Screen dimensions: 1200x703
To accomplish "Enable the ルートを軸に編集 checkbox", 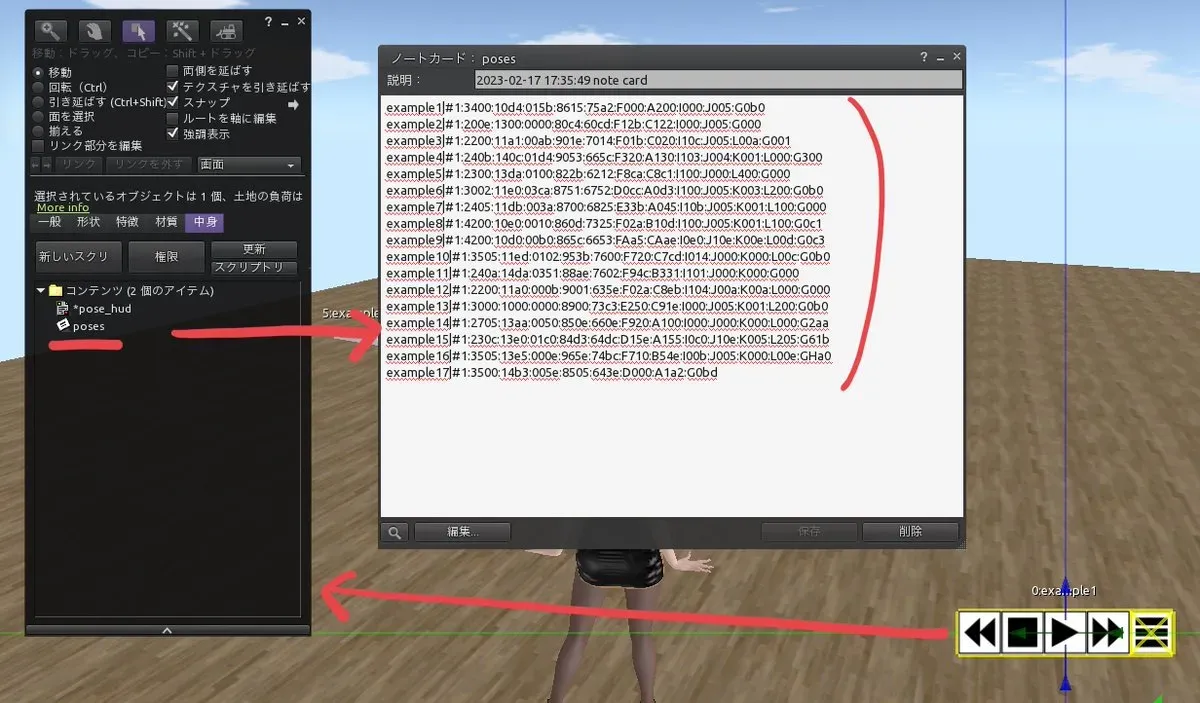I will pos(173,118).
